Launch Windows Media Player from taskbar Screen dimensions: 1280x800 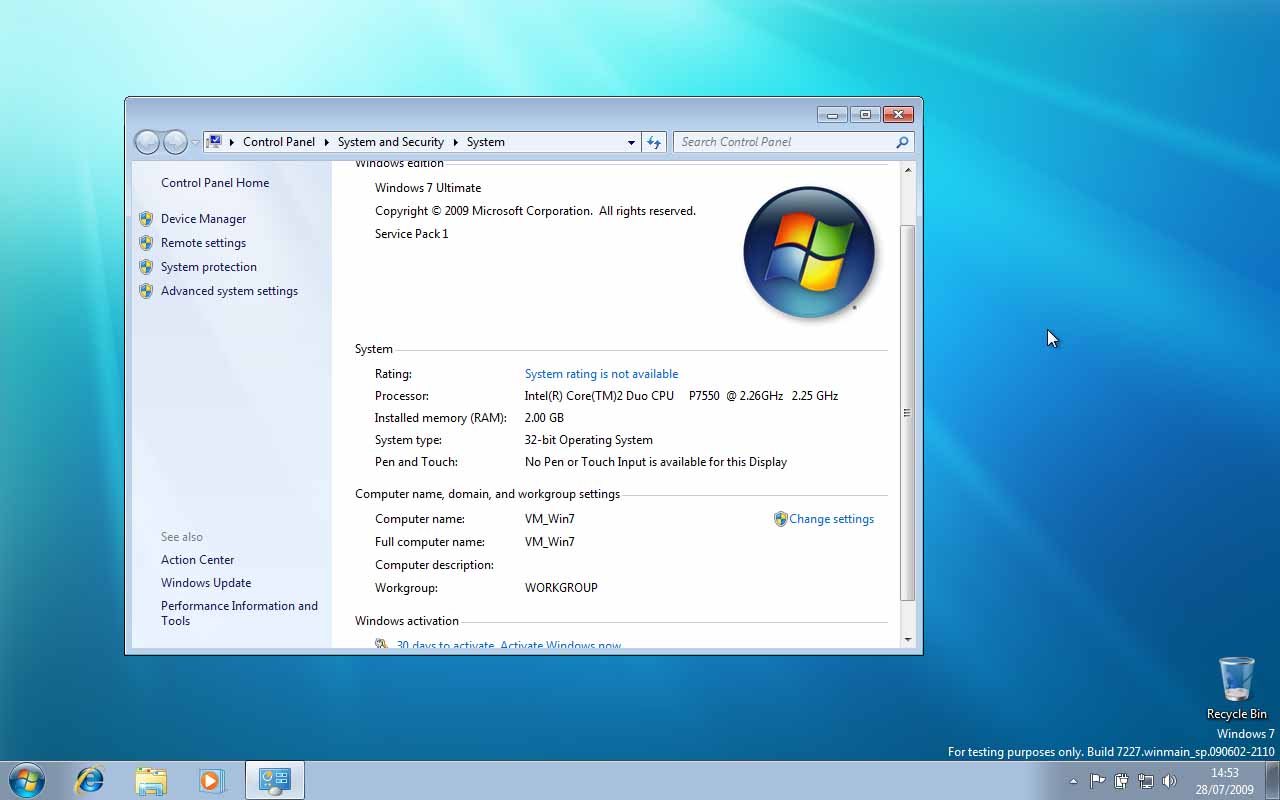211,780
